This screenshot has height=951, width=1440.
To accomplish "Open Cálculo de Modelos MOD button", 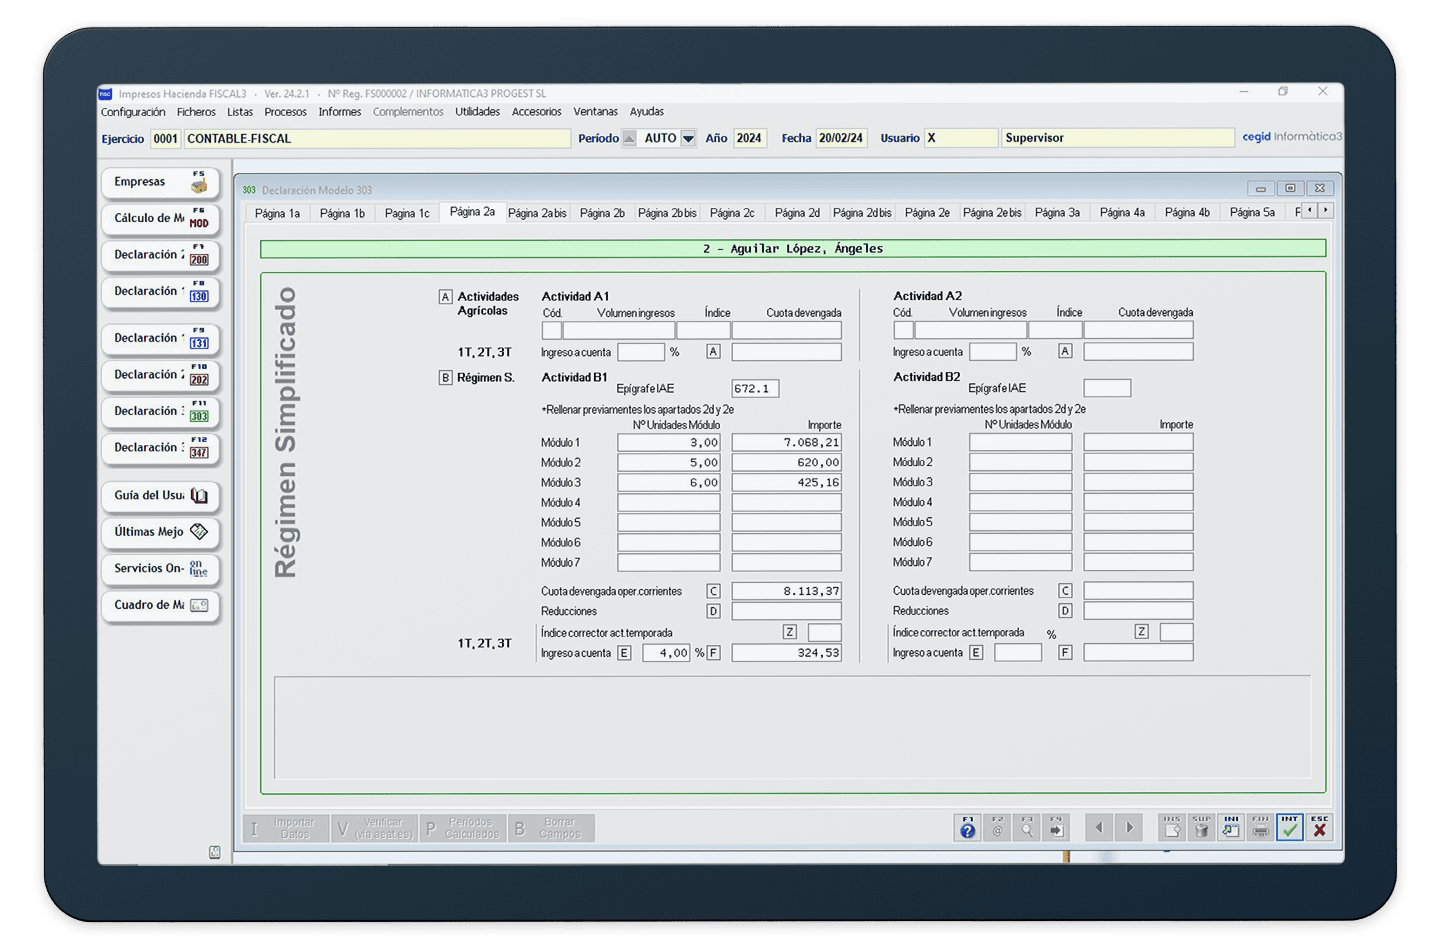I will 160,219.
